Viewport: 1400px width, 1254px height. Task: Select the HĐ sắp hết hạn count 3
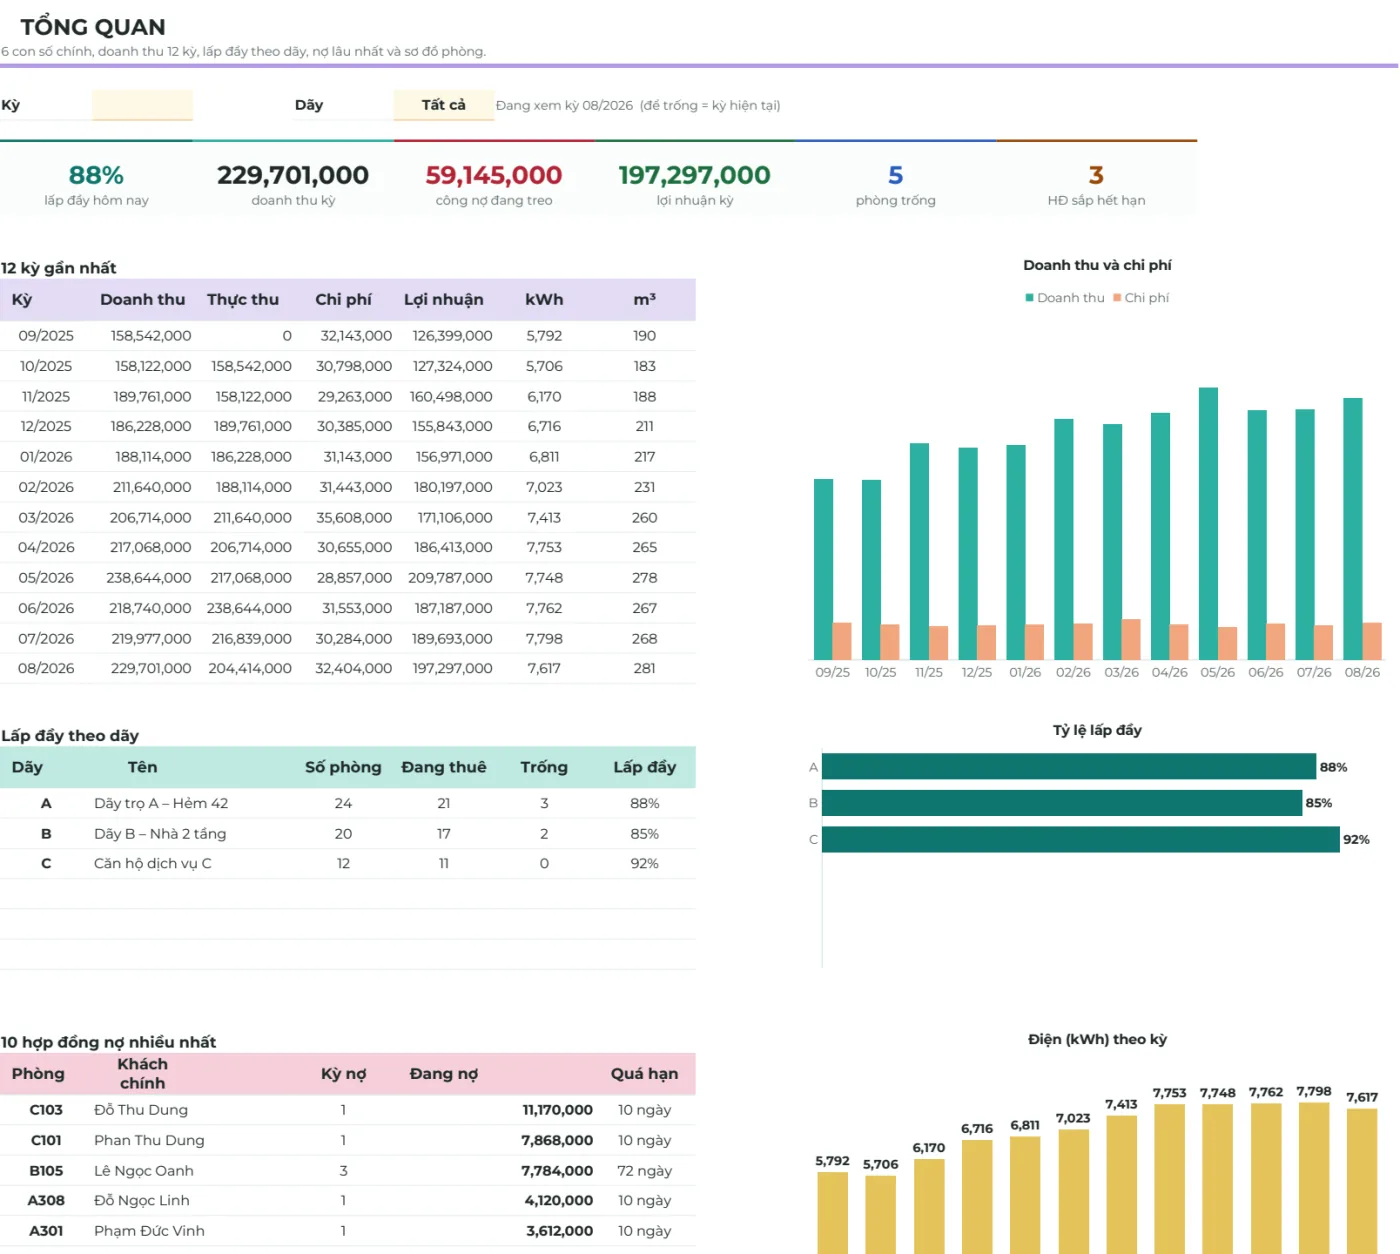(x=1096, y=176)
